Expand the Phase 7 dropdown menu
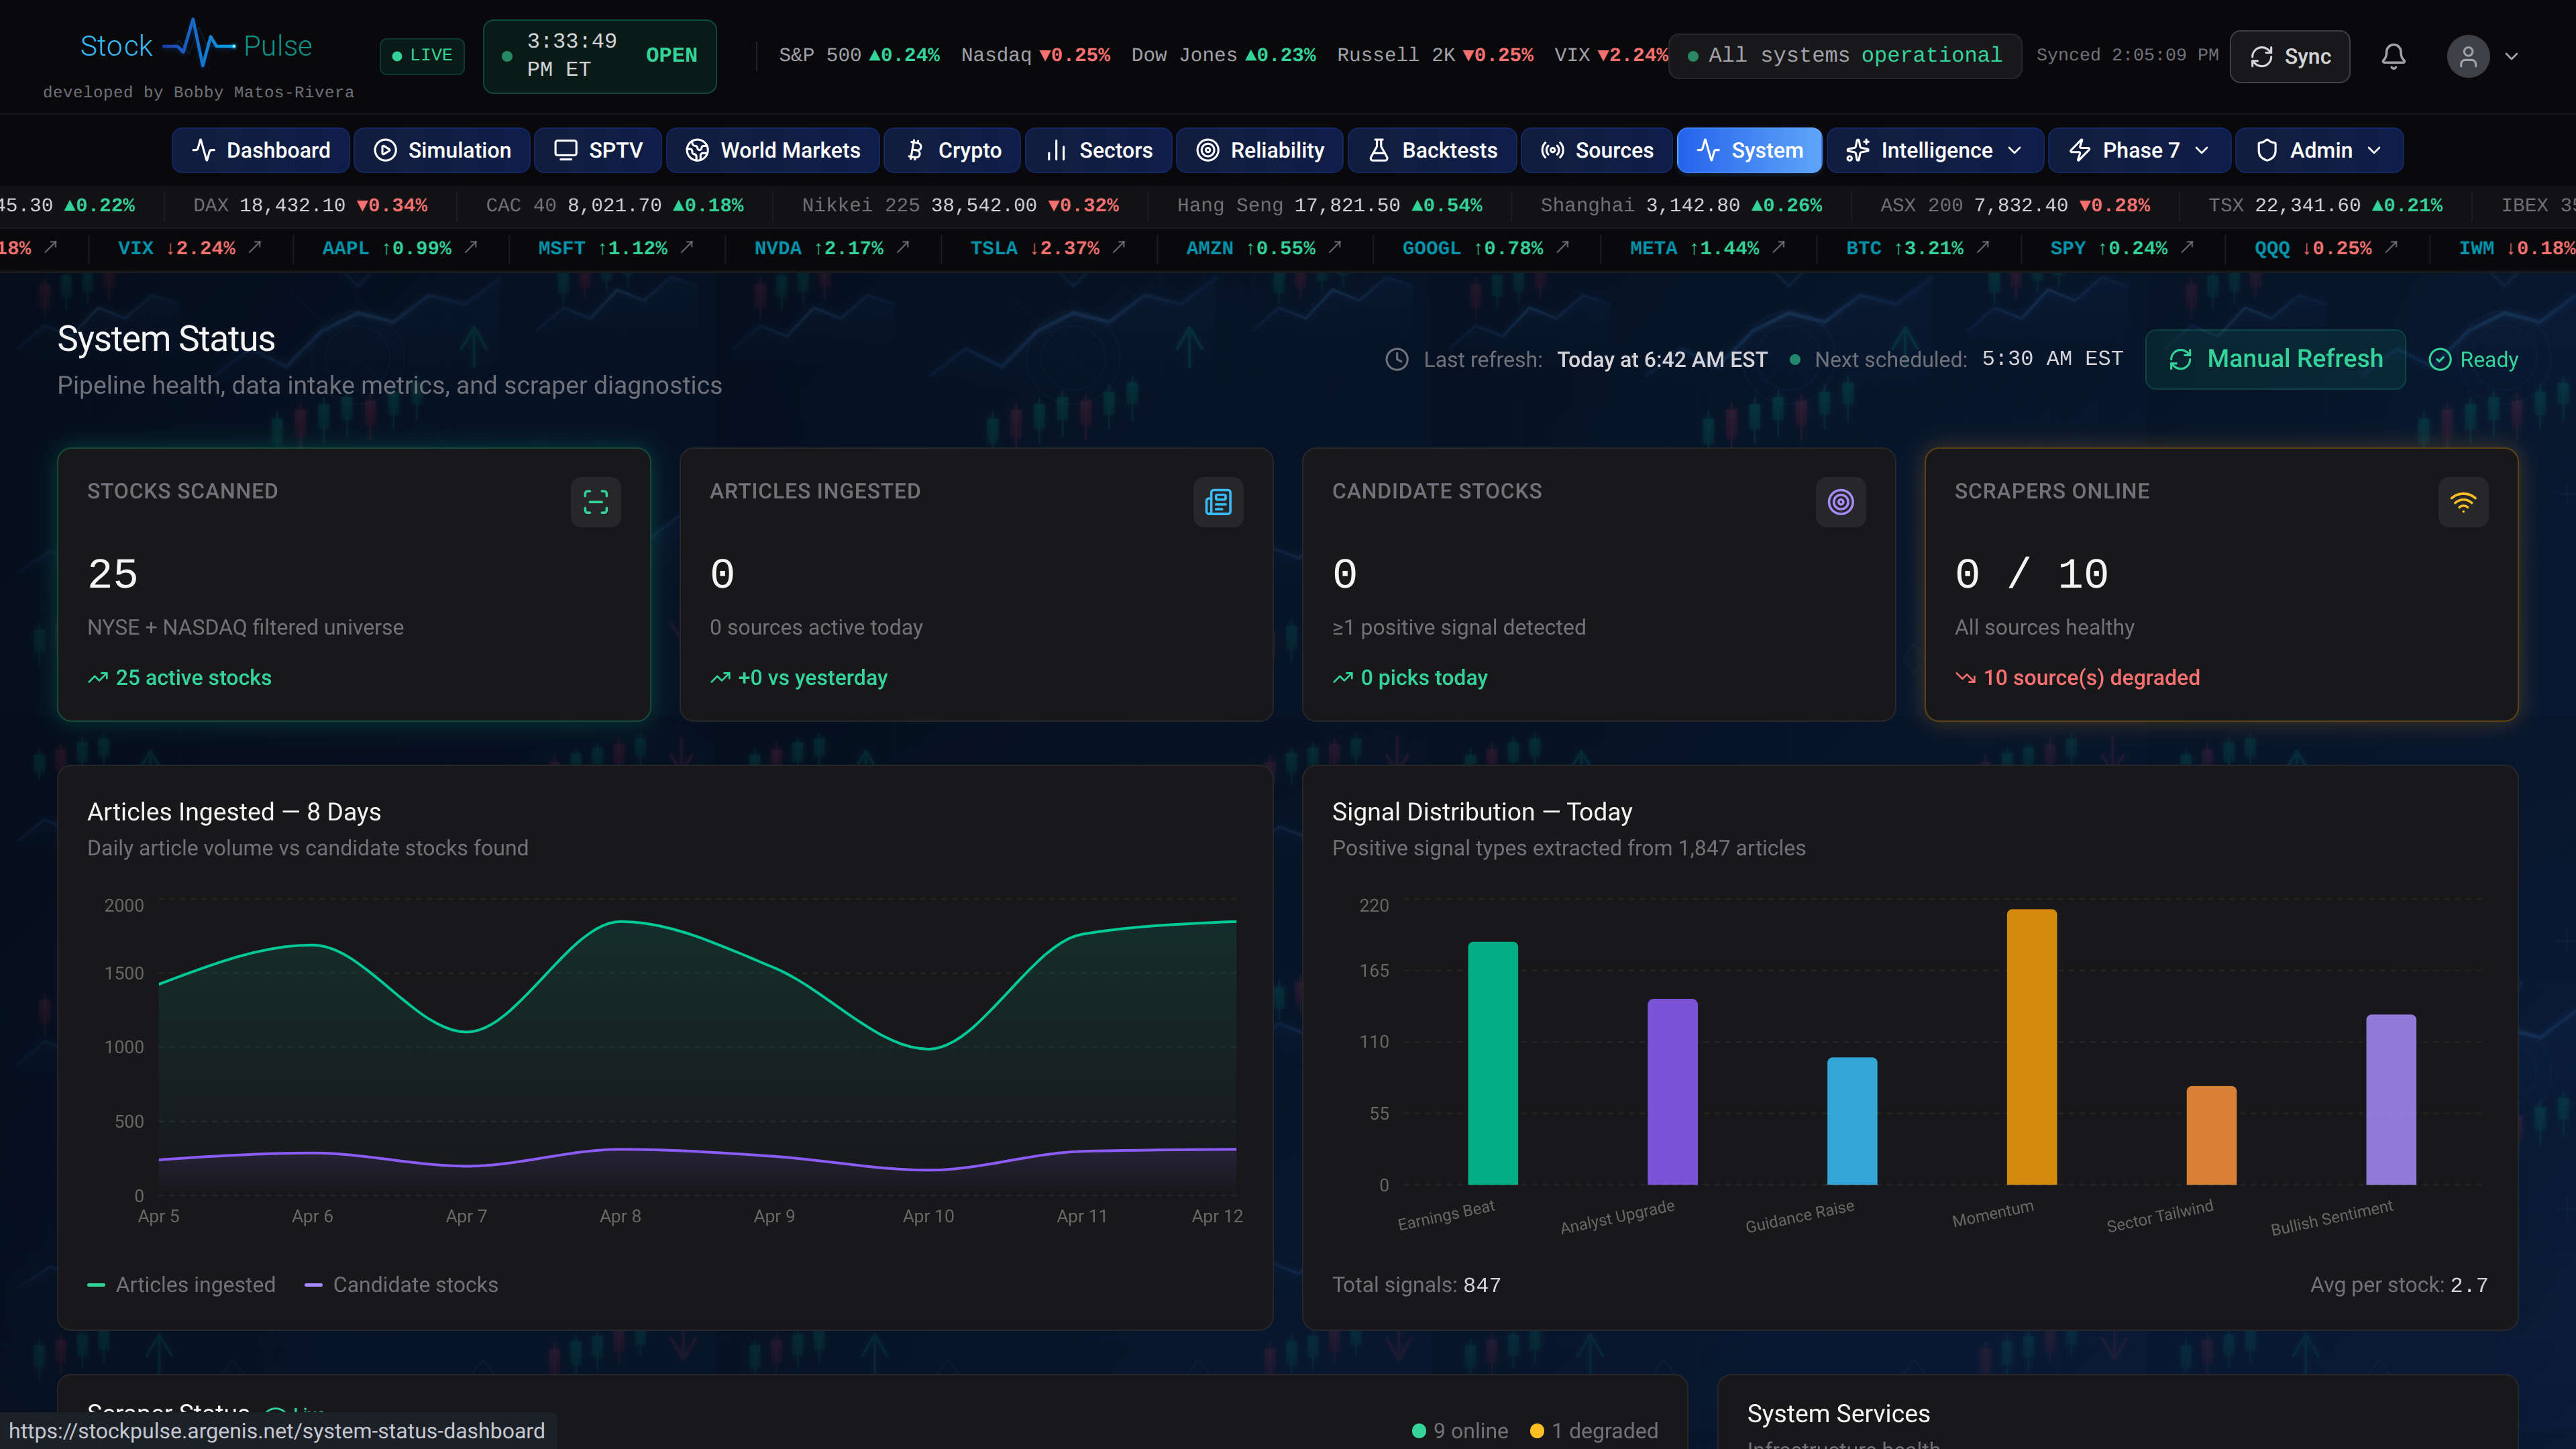The width and height of the screenshot is (2576, 1449). click(x=2139, y=150)
